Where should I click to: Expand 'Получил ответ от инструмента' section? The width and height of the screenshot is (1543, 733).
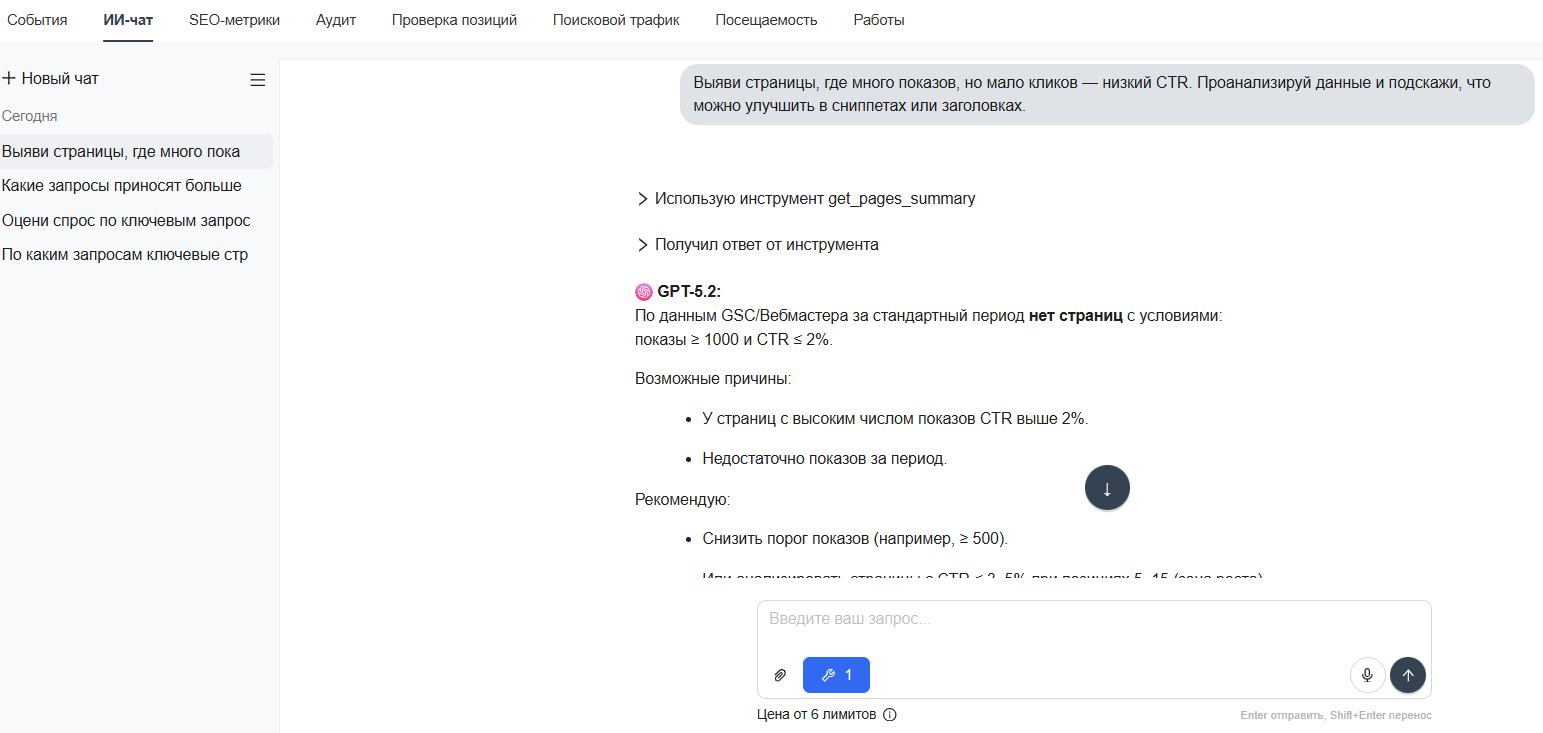[757, 244]
